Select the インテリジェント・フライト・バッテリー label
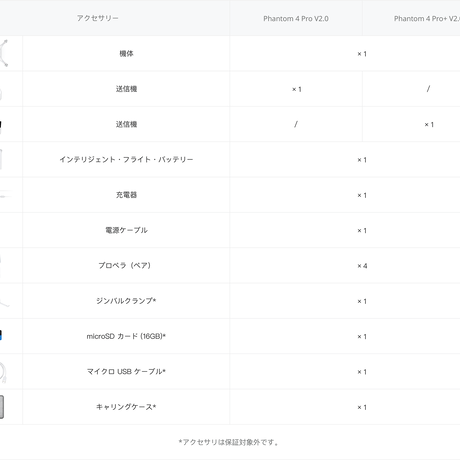This screenshot has height=460, width=460. tap(126, 160)
